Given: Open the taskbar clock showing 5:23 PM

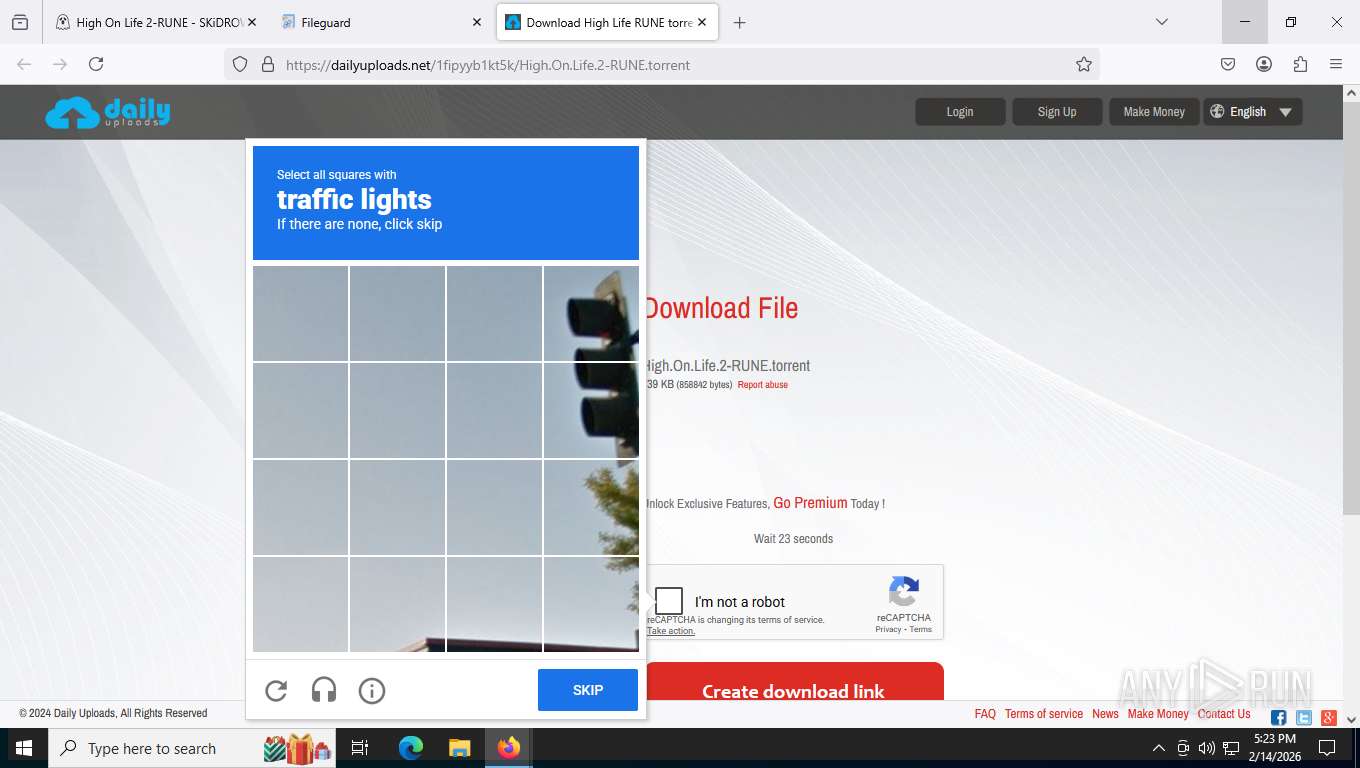Looking at the screenshot, I should pyautogui.click(x=1274, y=748).
